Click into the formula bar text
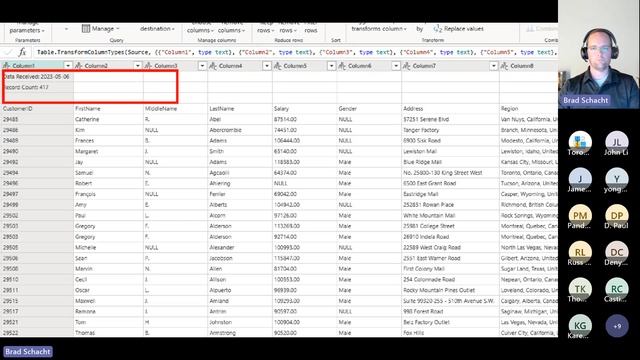The height and width of the screenshot is (360, 640). pyautogui.click(x=296, y=52)
